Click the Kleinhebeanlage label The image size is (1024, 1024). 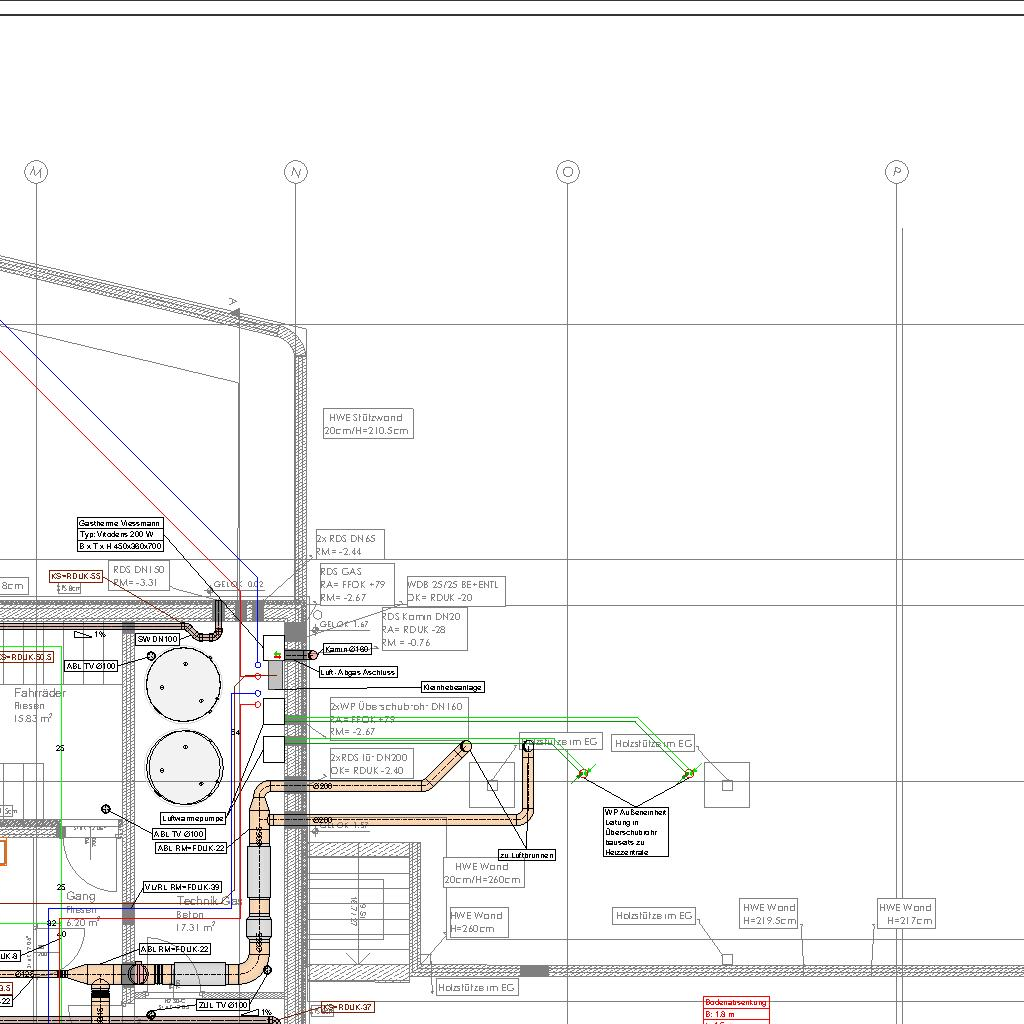(x=453, y=688)
